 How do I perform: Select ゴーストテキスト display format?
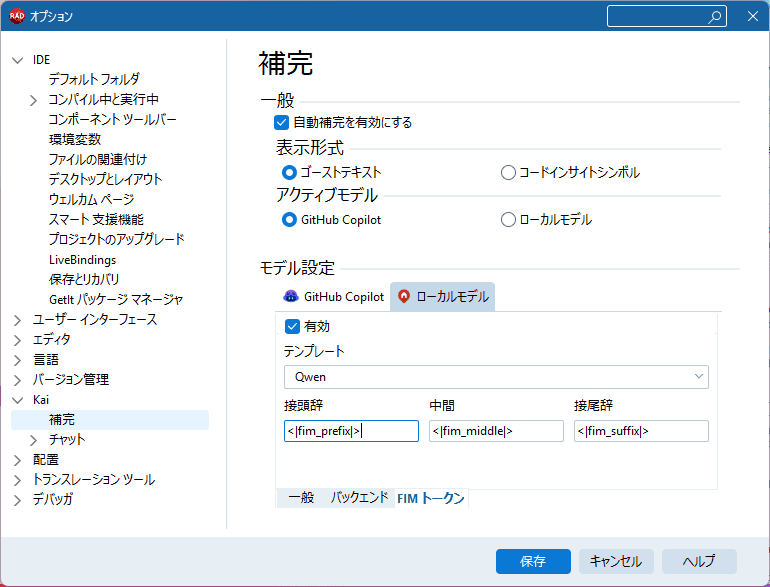tap(289, 172)
